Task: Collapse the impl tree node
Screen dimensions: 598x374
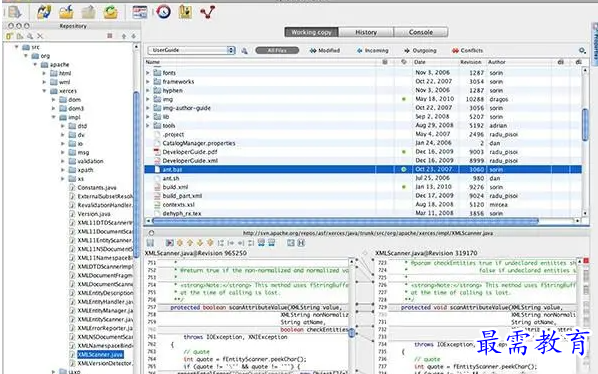Action: pos(53,117)
